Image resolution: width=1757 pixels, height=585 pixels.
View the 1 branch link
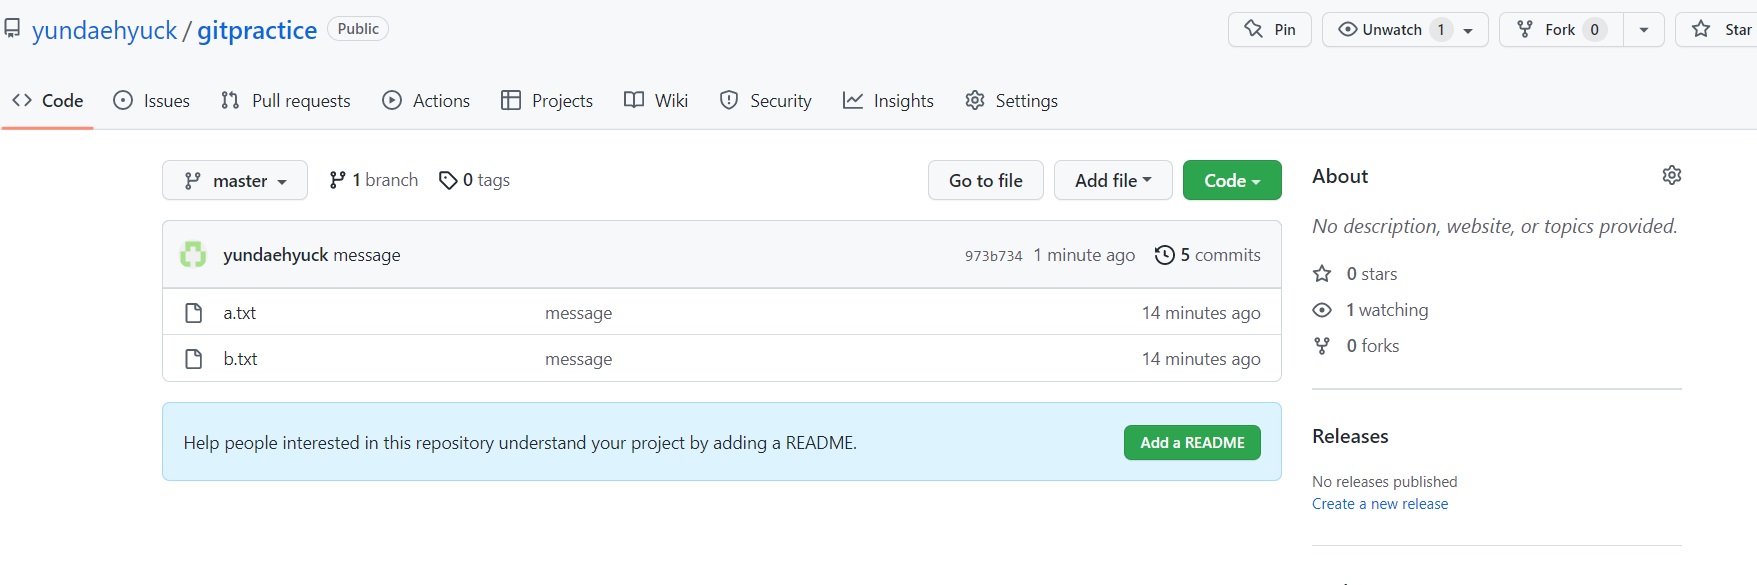point(374,180)
